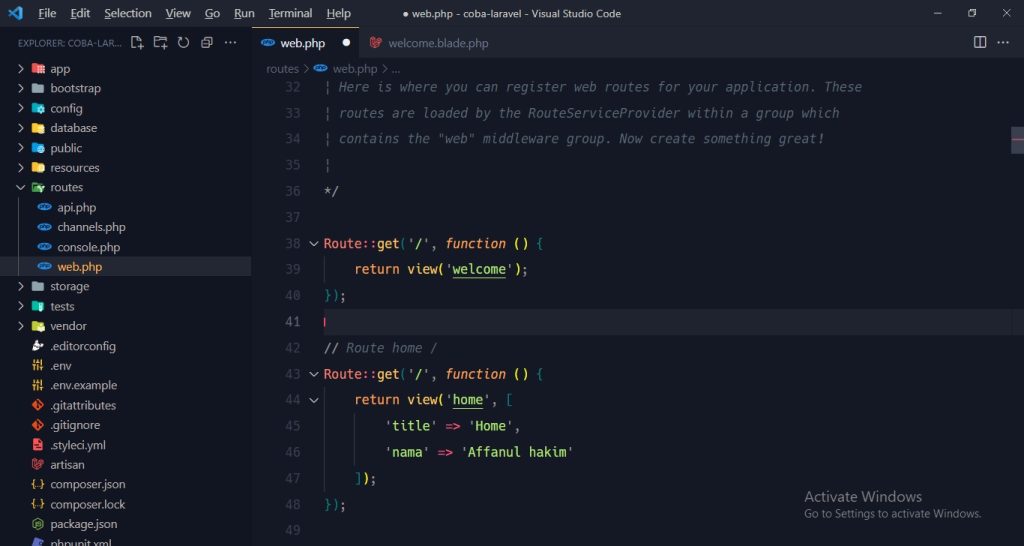Viewport: 1024px width, 546px height.
Task: Fold the view array at line 44
Action: (x=314, y=400)
